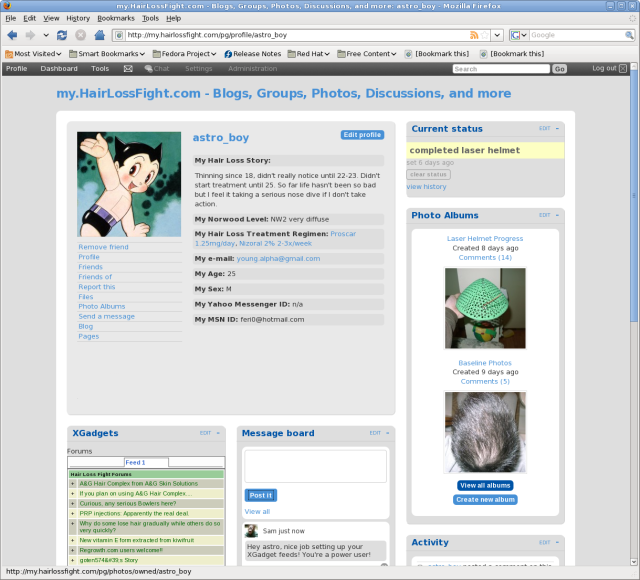Image resolution: width=640 pixels, height=580 pixels.
Task: Collapse the Photo Albums widget
Action: 558,215
